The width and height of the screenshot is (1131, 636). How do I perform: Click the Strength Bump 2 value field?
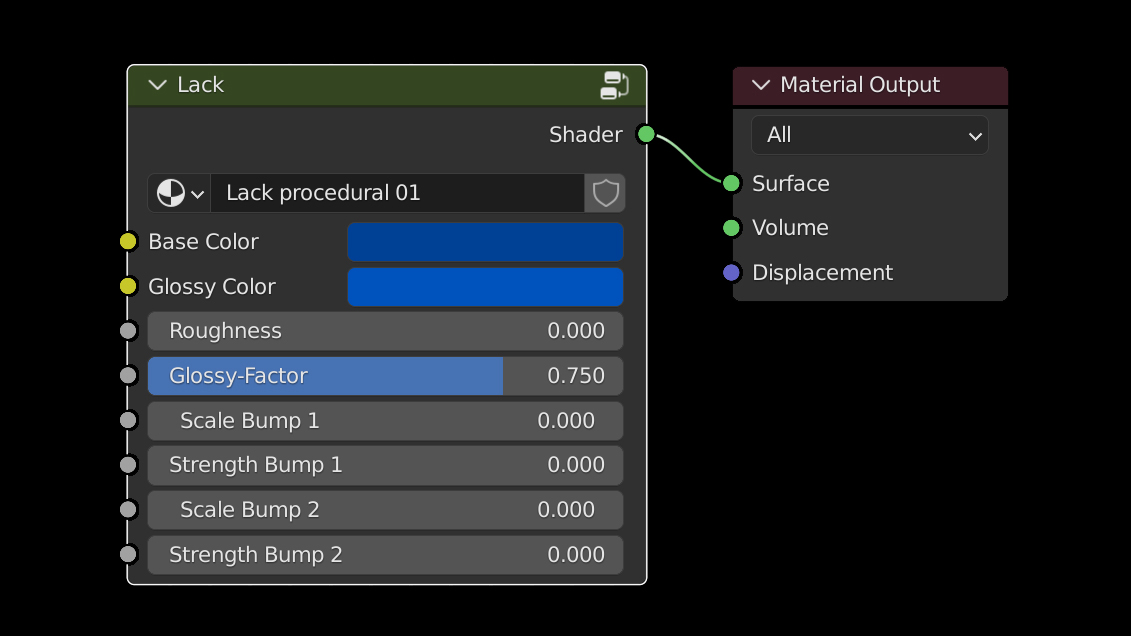(x=385, y=555)
